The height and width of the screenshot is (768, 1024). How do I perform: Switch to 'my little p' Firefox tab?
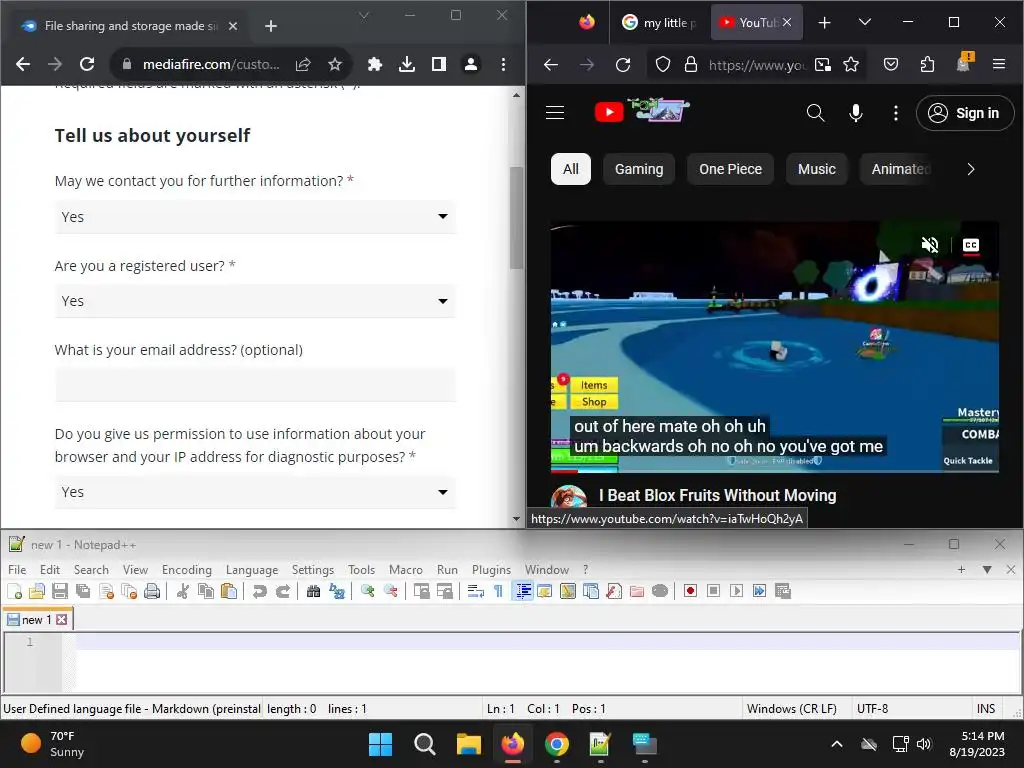(660, 22)
